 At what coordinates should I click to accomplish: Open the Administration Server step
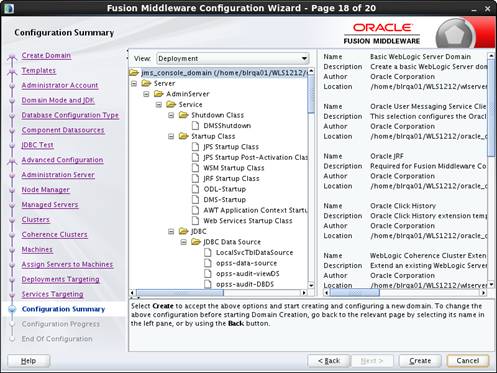pyautogui.click(x=58, y=175)
